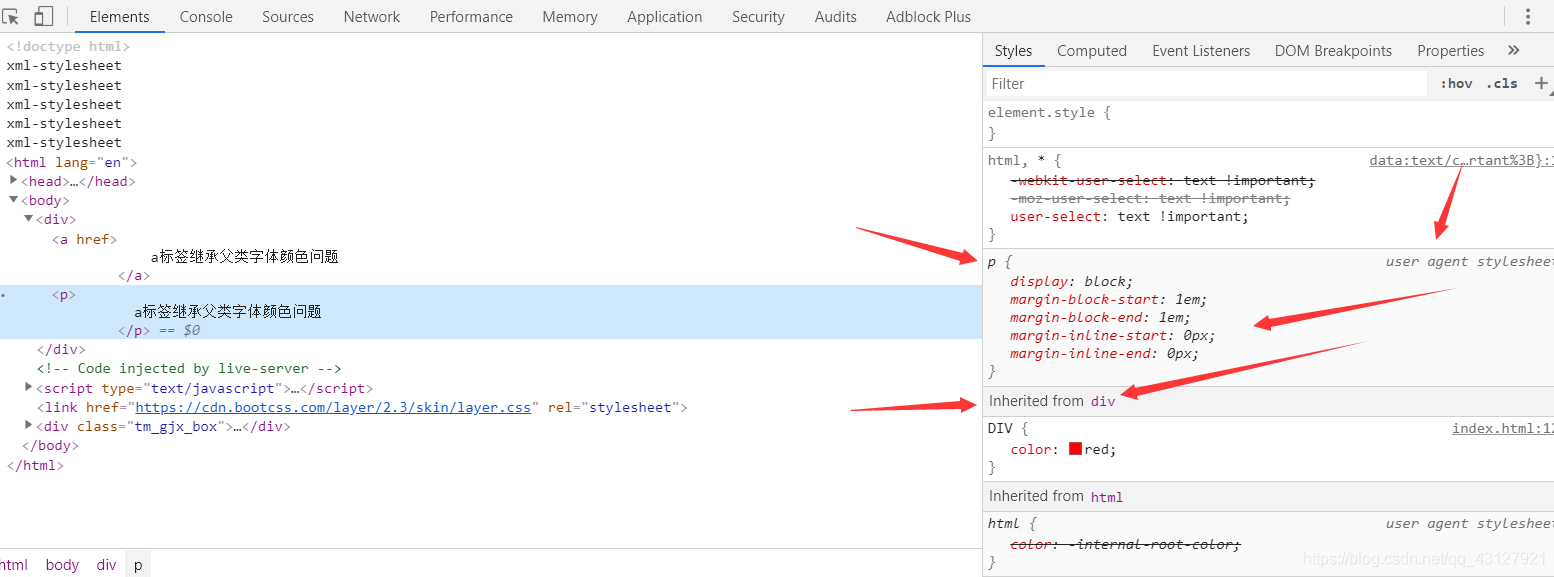
Task: Select the highlighted p opening tag row
Action: (64, 295)
